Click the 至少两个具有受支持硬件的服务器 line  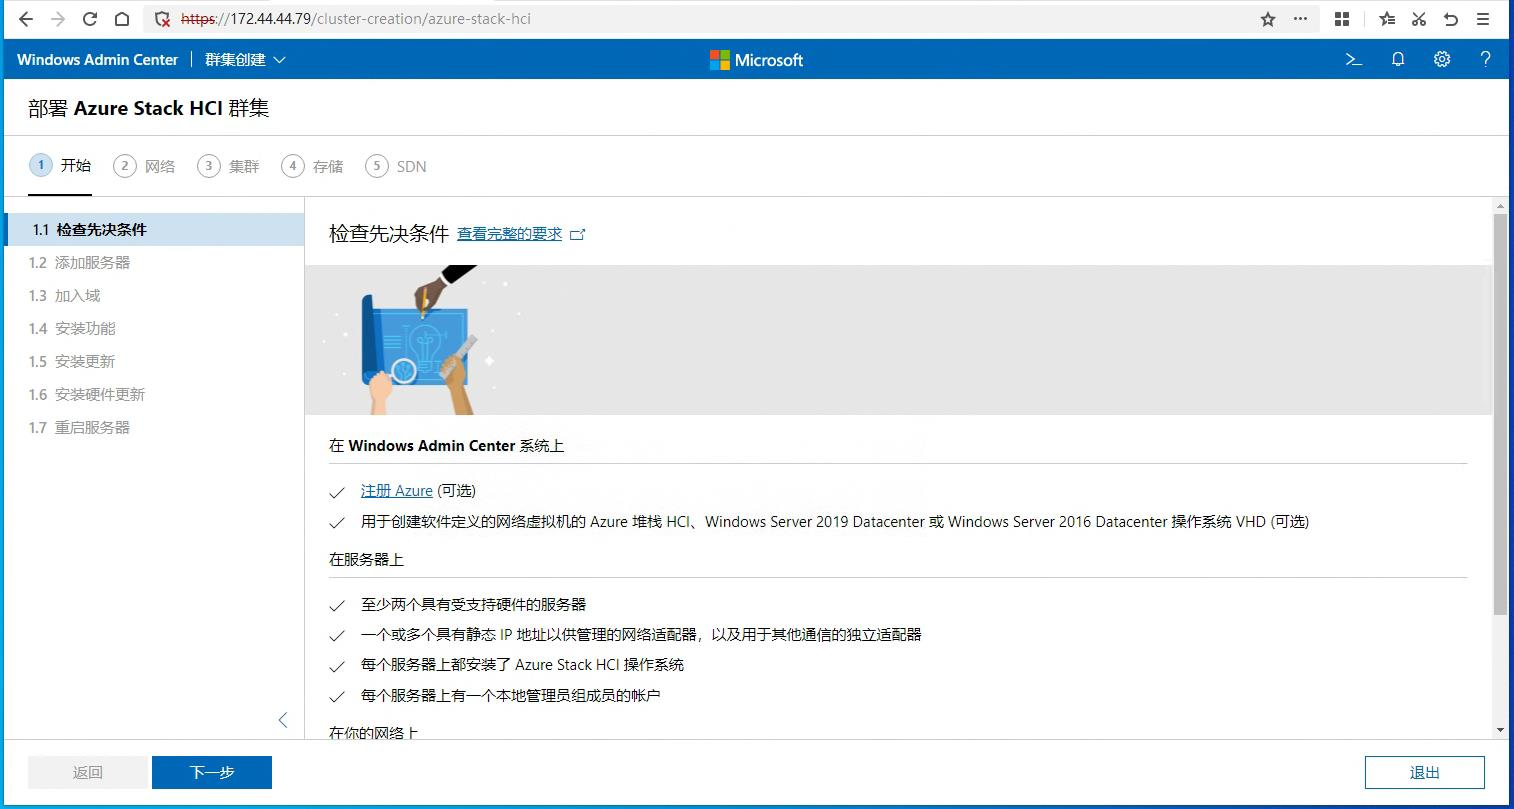pos(473,605)
